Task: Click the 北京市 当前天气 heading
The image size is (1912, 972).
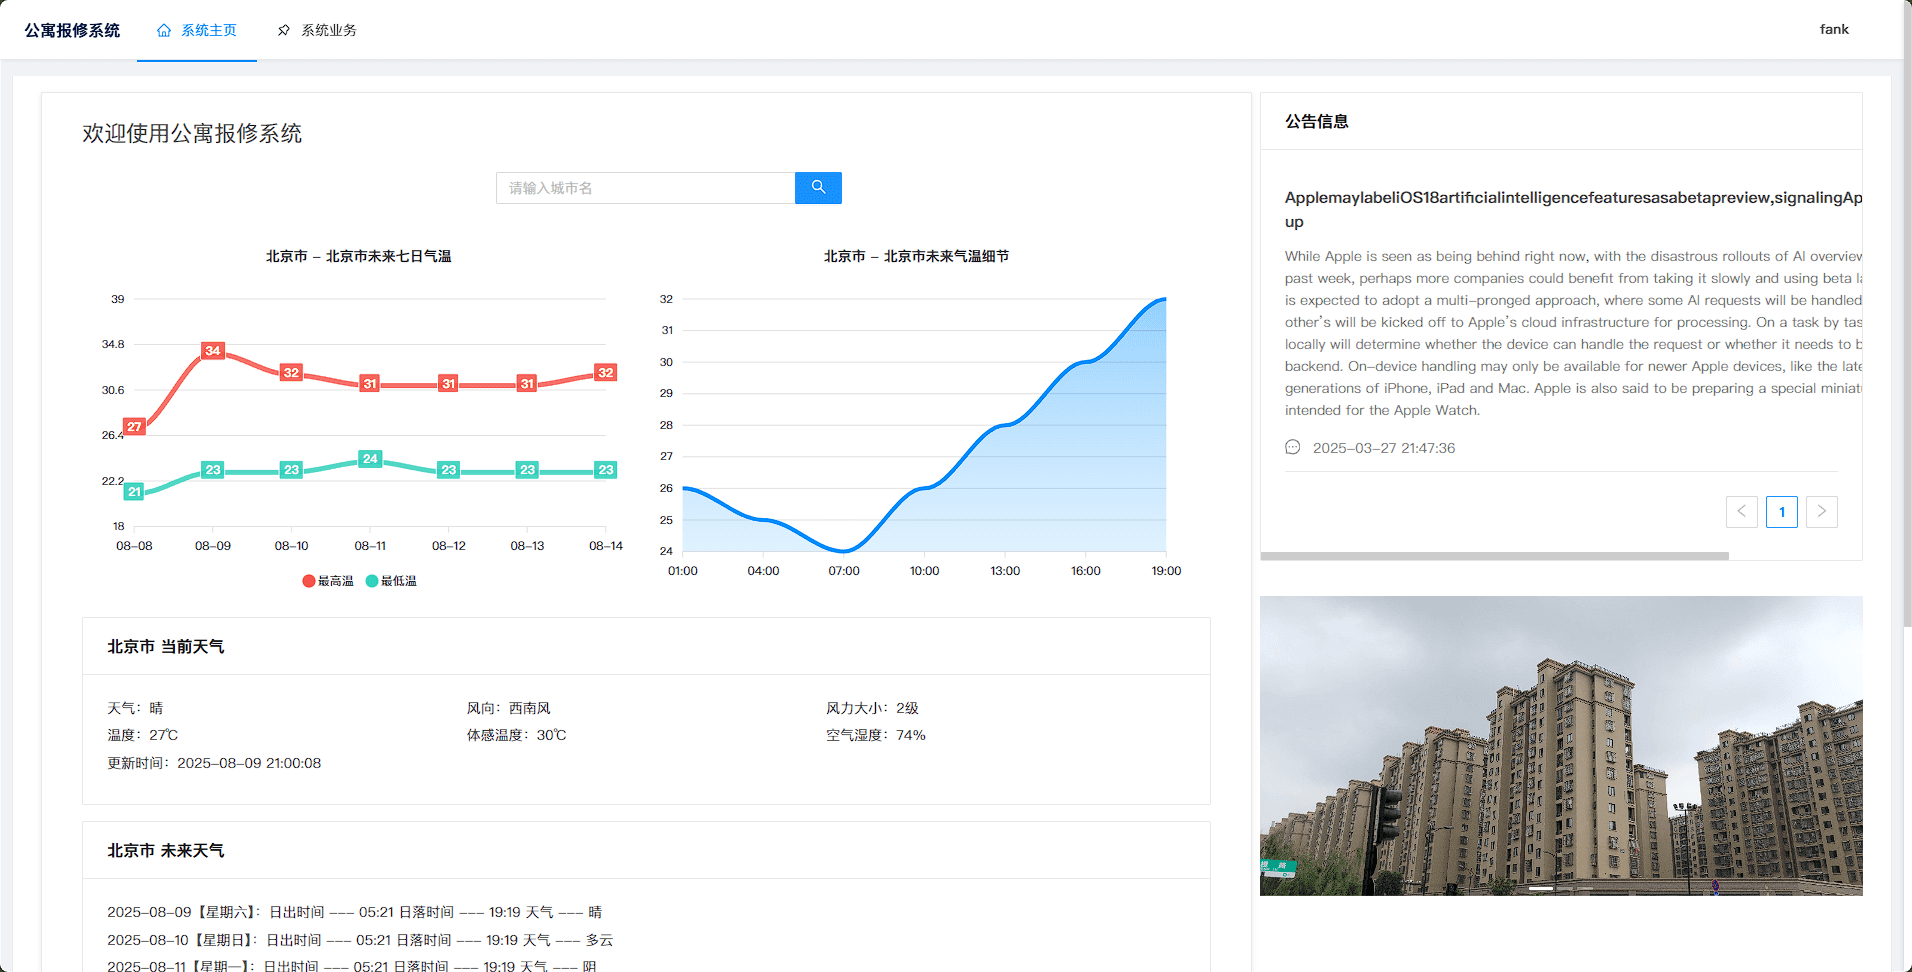Action: [166, 647]
